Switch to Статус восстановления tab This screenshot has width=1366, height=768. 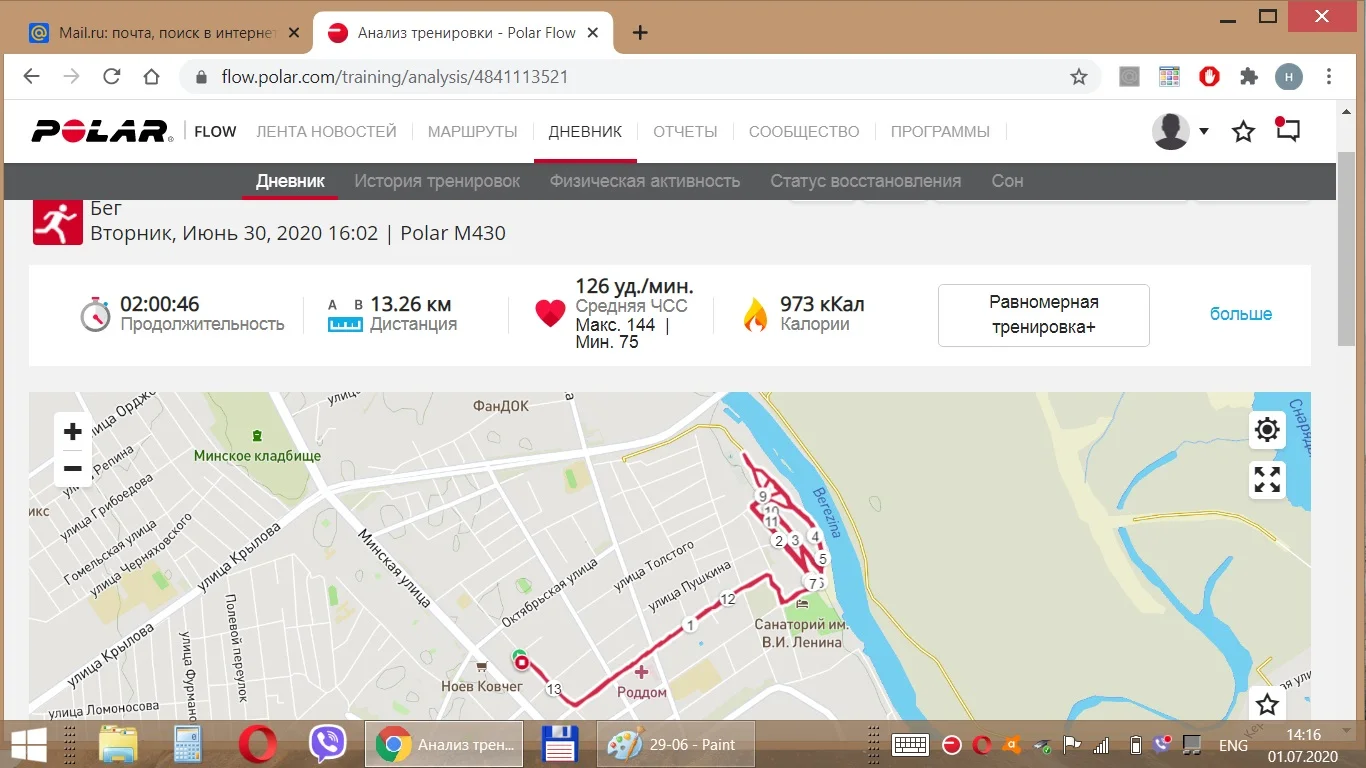pos(865,181)
